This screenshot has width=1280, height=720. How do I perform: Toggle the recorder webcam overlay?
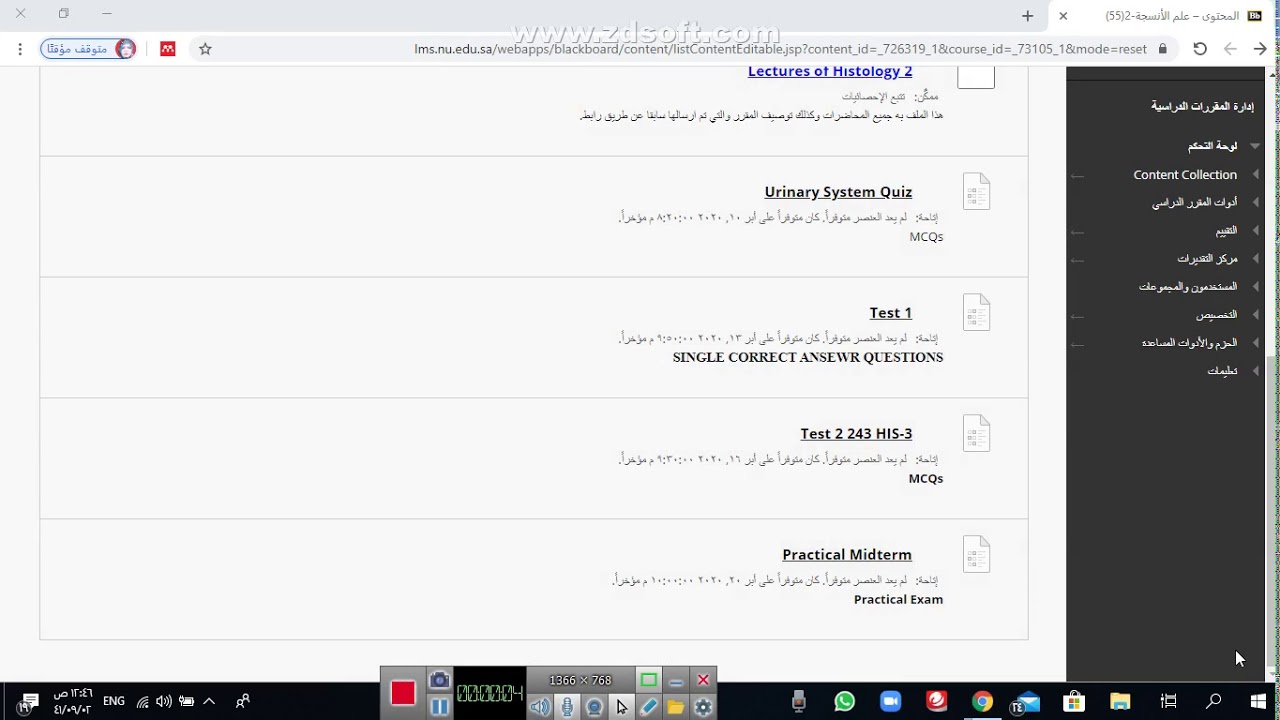[x=594, y=707]
